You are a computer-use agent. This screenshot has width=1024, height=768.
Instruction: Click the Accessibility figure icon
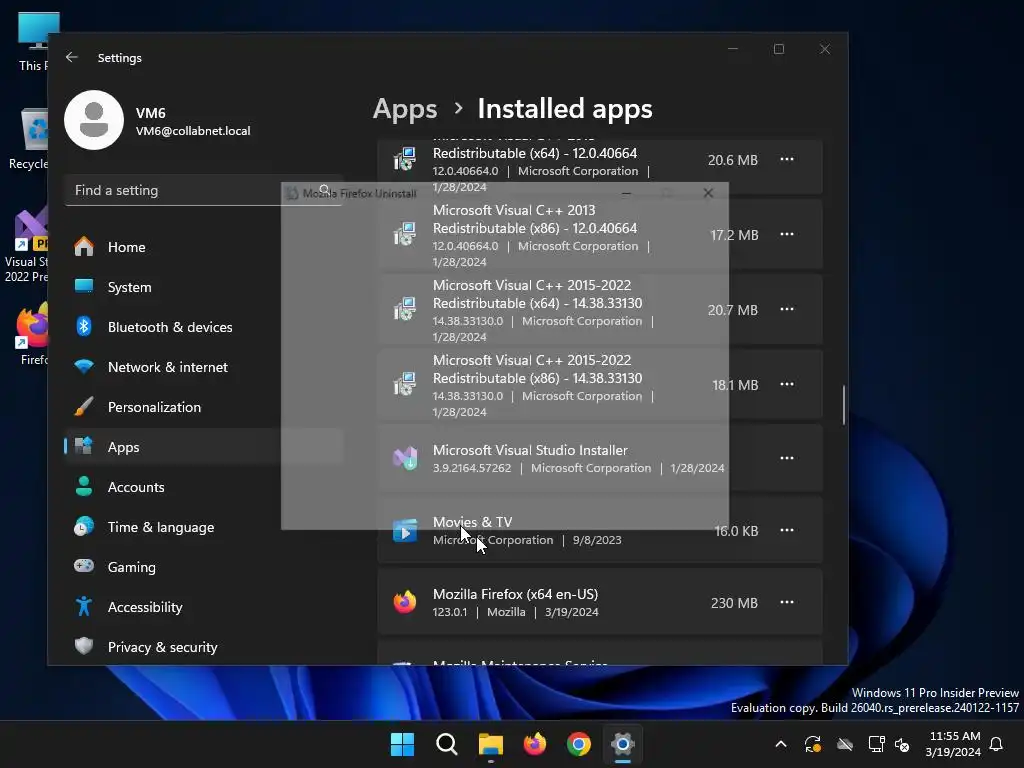tap(84, 606)
